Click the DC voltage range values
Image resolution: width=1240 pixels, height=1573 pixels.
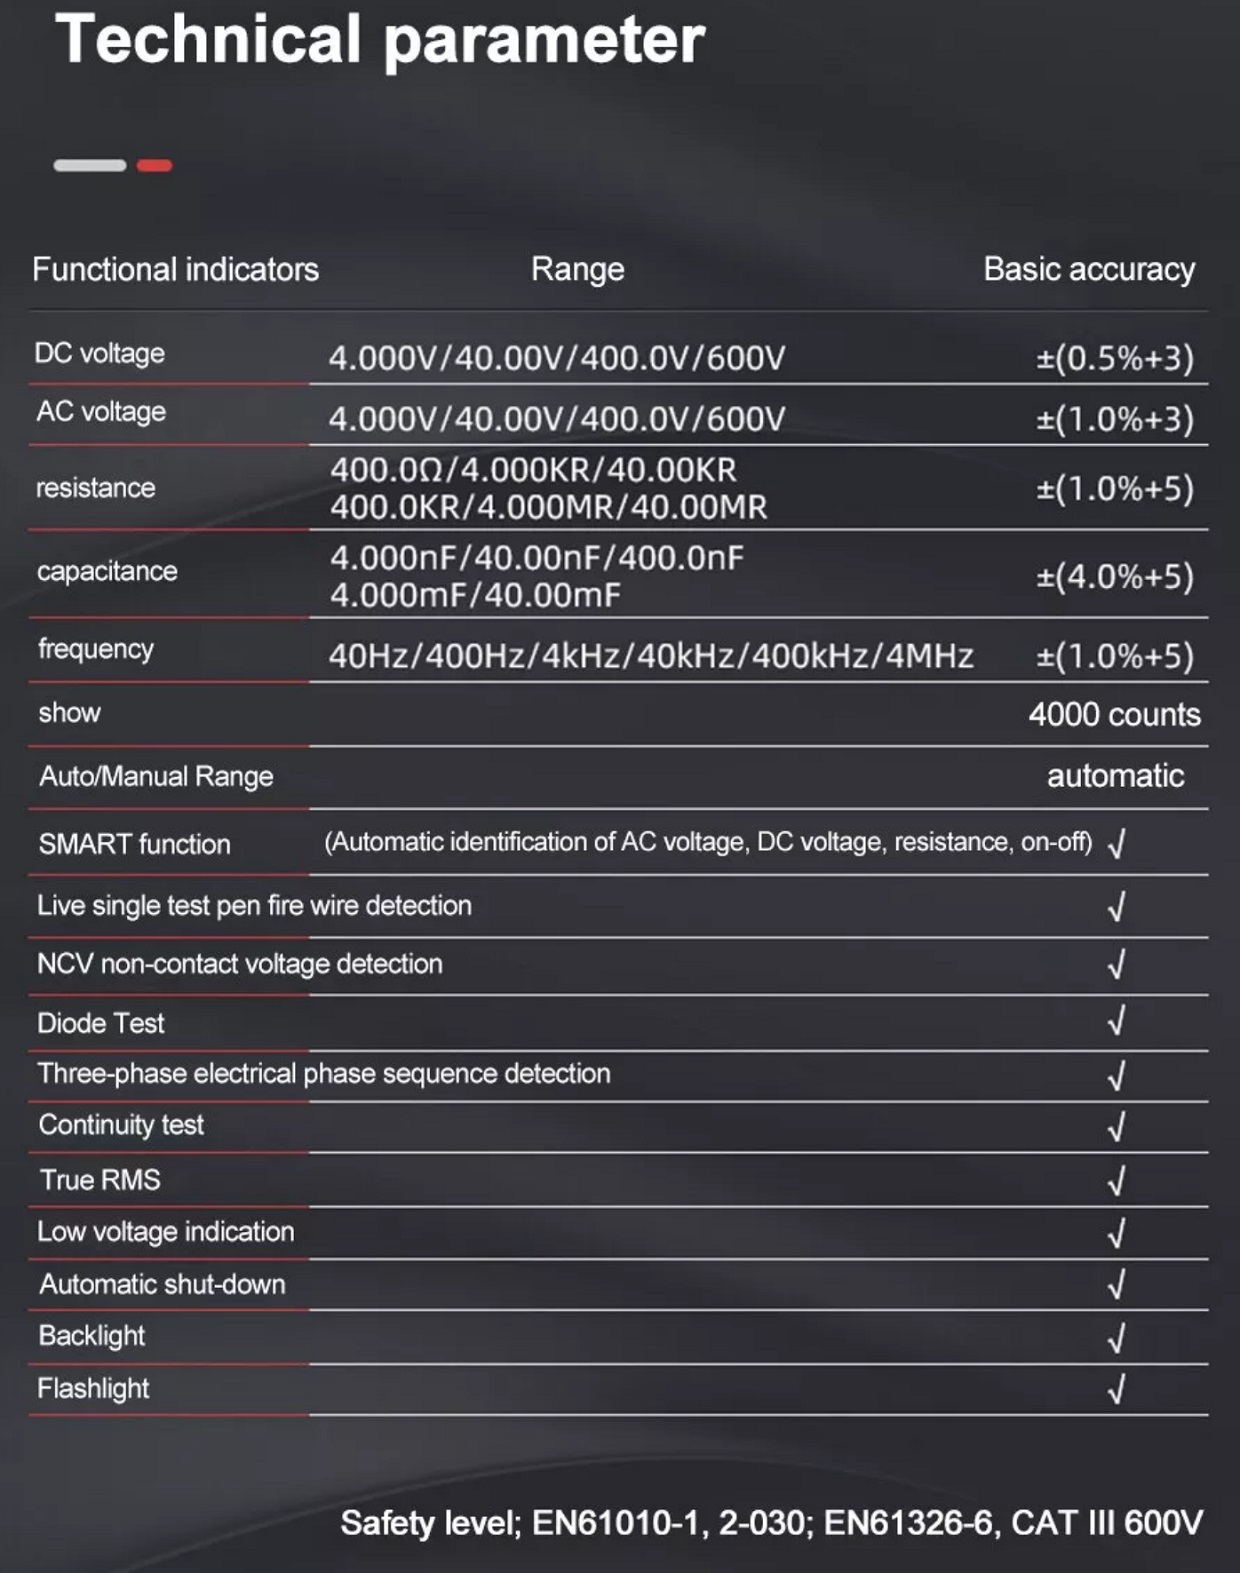pos(557,358)
